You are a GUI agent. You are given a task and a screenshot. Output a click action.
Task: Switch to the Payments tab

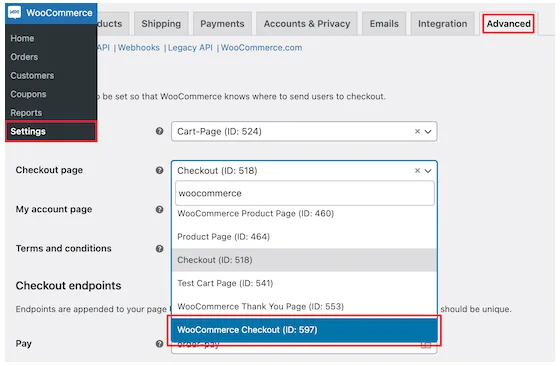coord(222,24)
